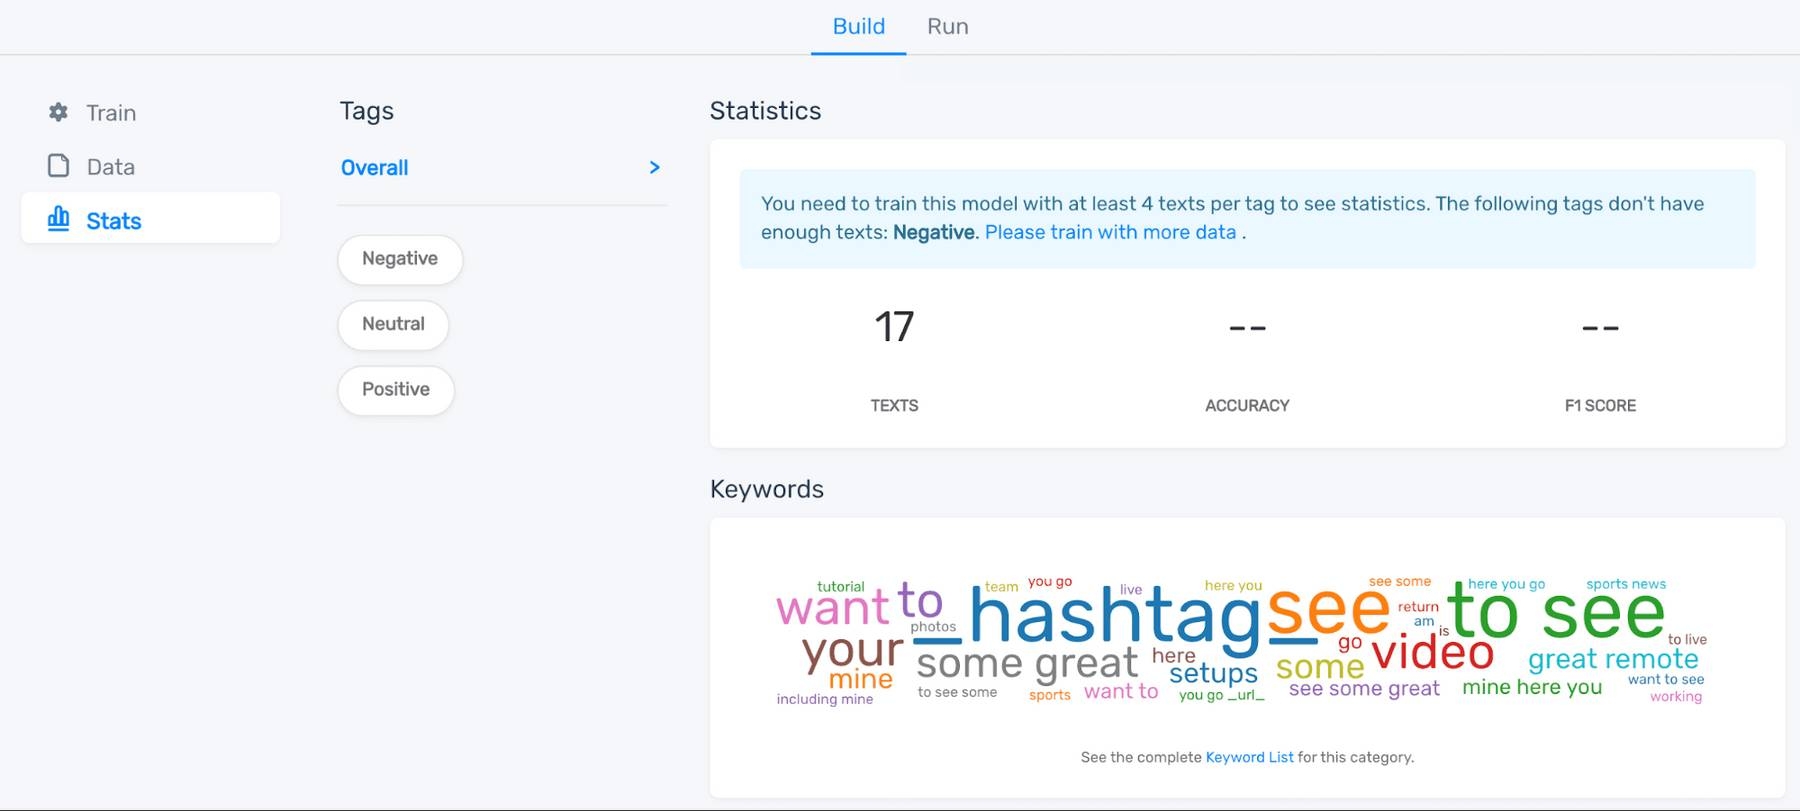
Task: Open the Train sidebar item
Action: [x=111, y=113]
